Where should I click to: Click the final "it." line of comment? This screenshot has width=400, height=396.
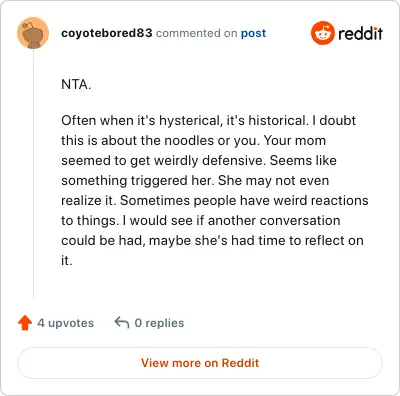point(67,260)
